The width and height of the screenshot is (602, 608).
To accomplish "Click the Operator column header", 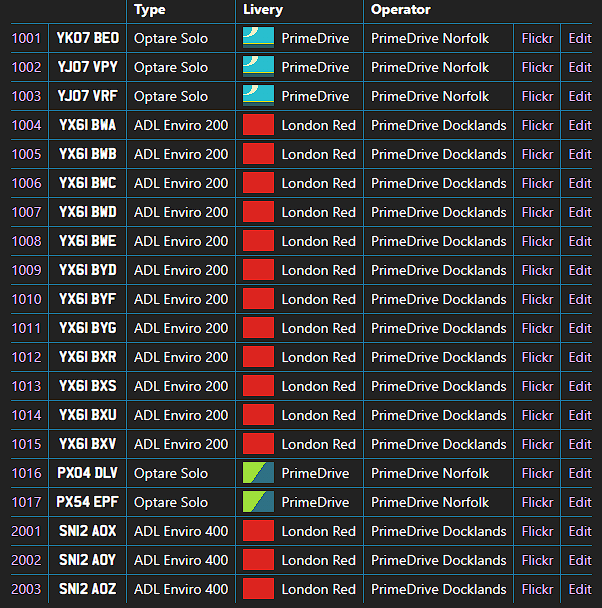I will tap(400, 9).
